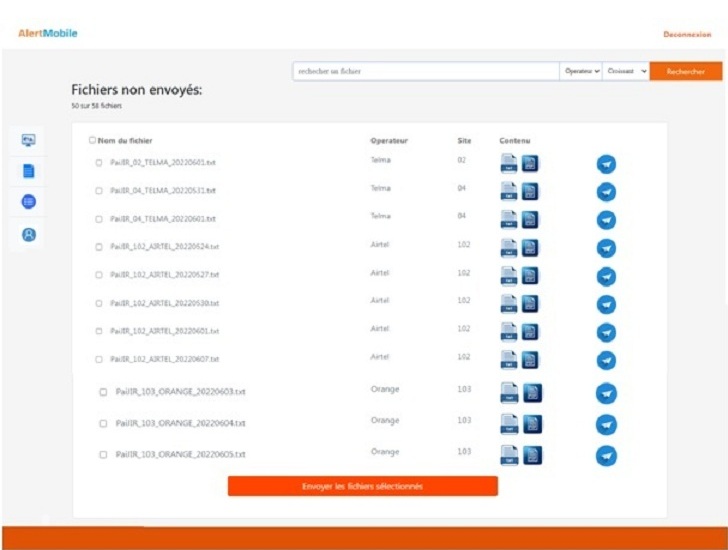
Task: Click the orange Rechercher button
Action: (x=685, y=71)
